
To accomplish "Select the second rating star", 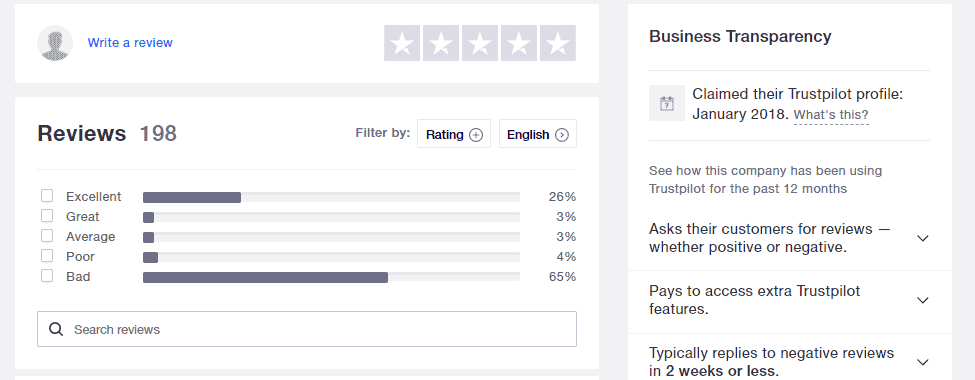I will tap(441, 43).
